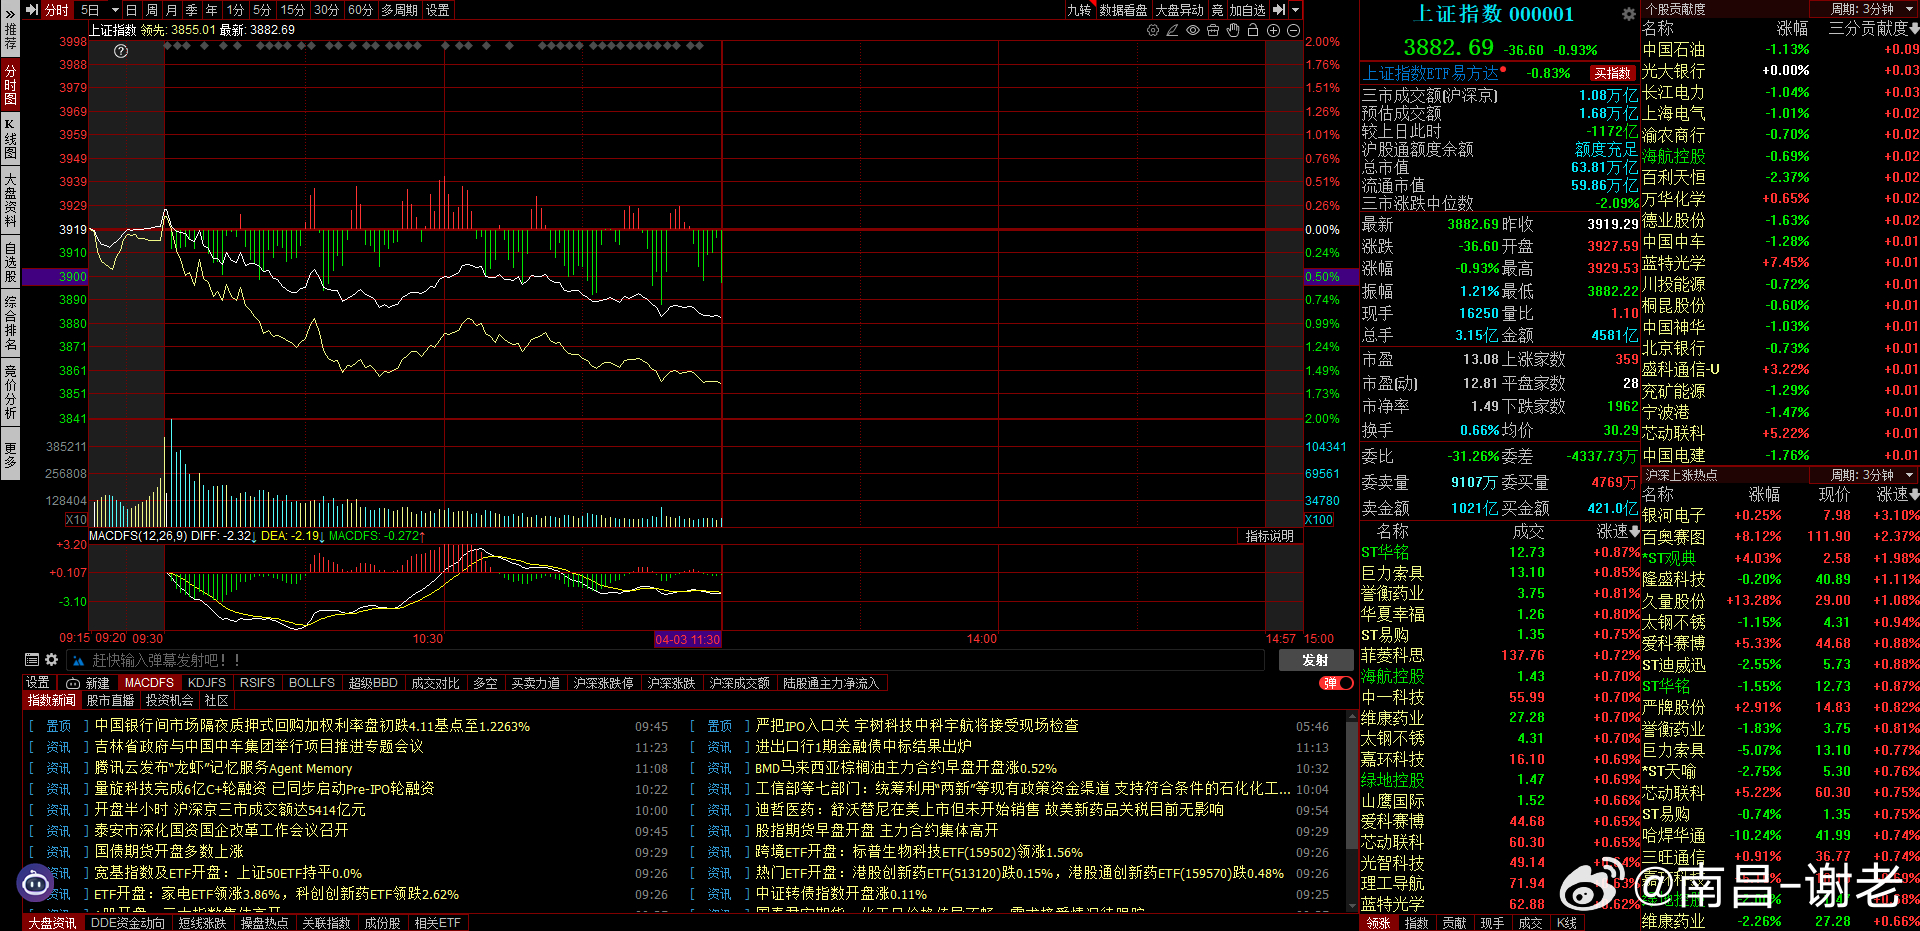Open 设置 in the top period bar
This screenshot has height=931, width=1920.
pos(438,10)
